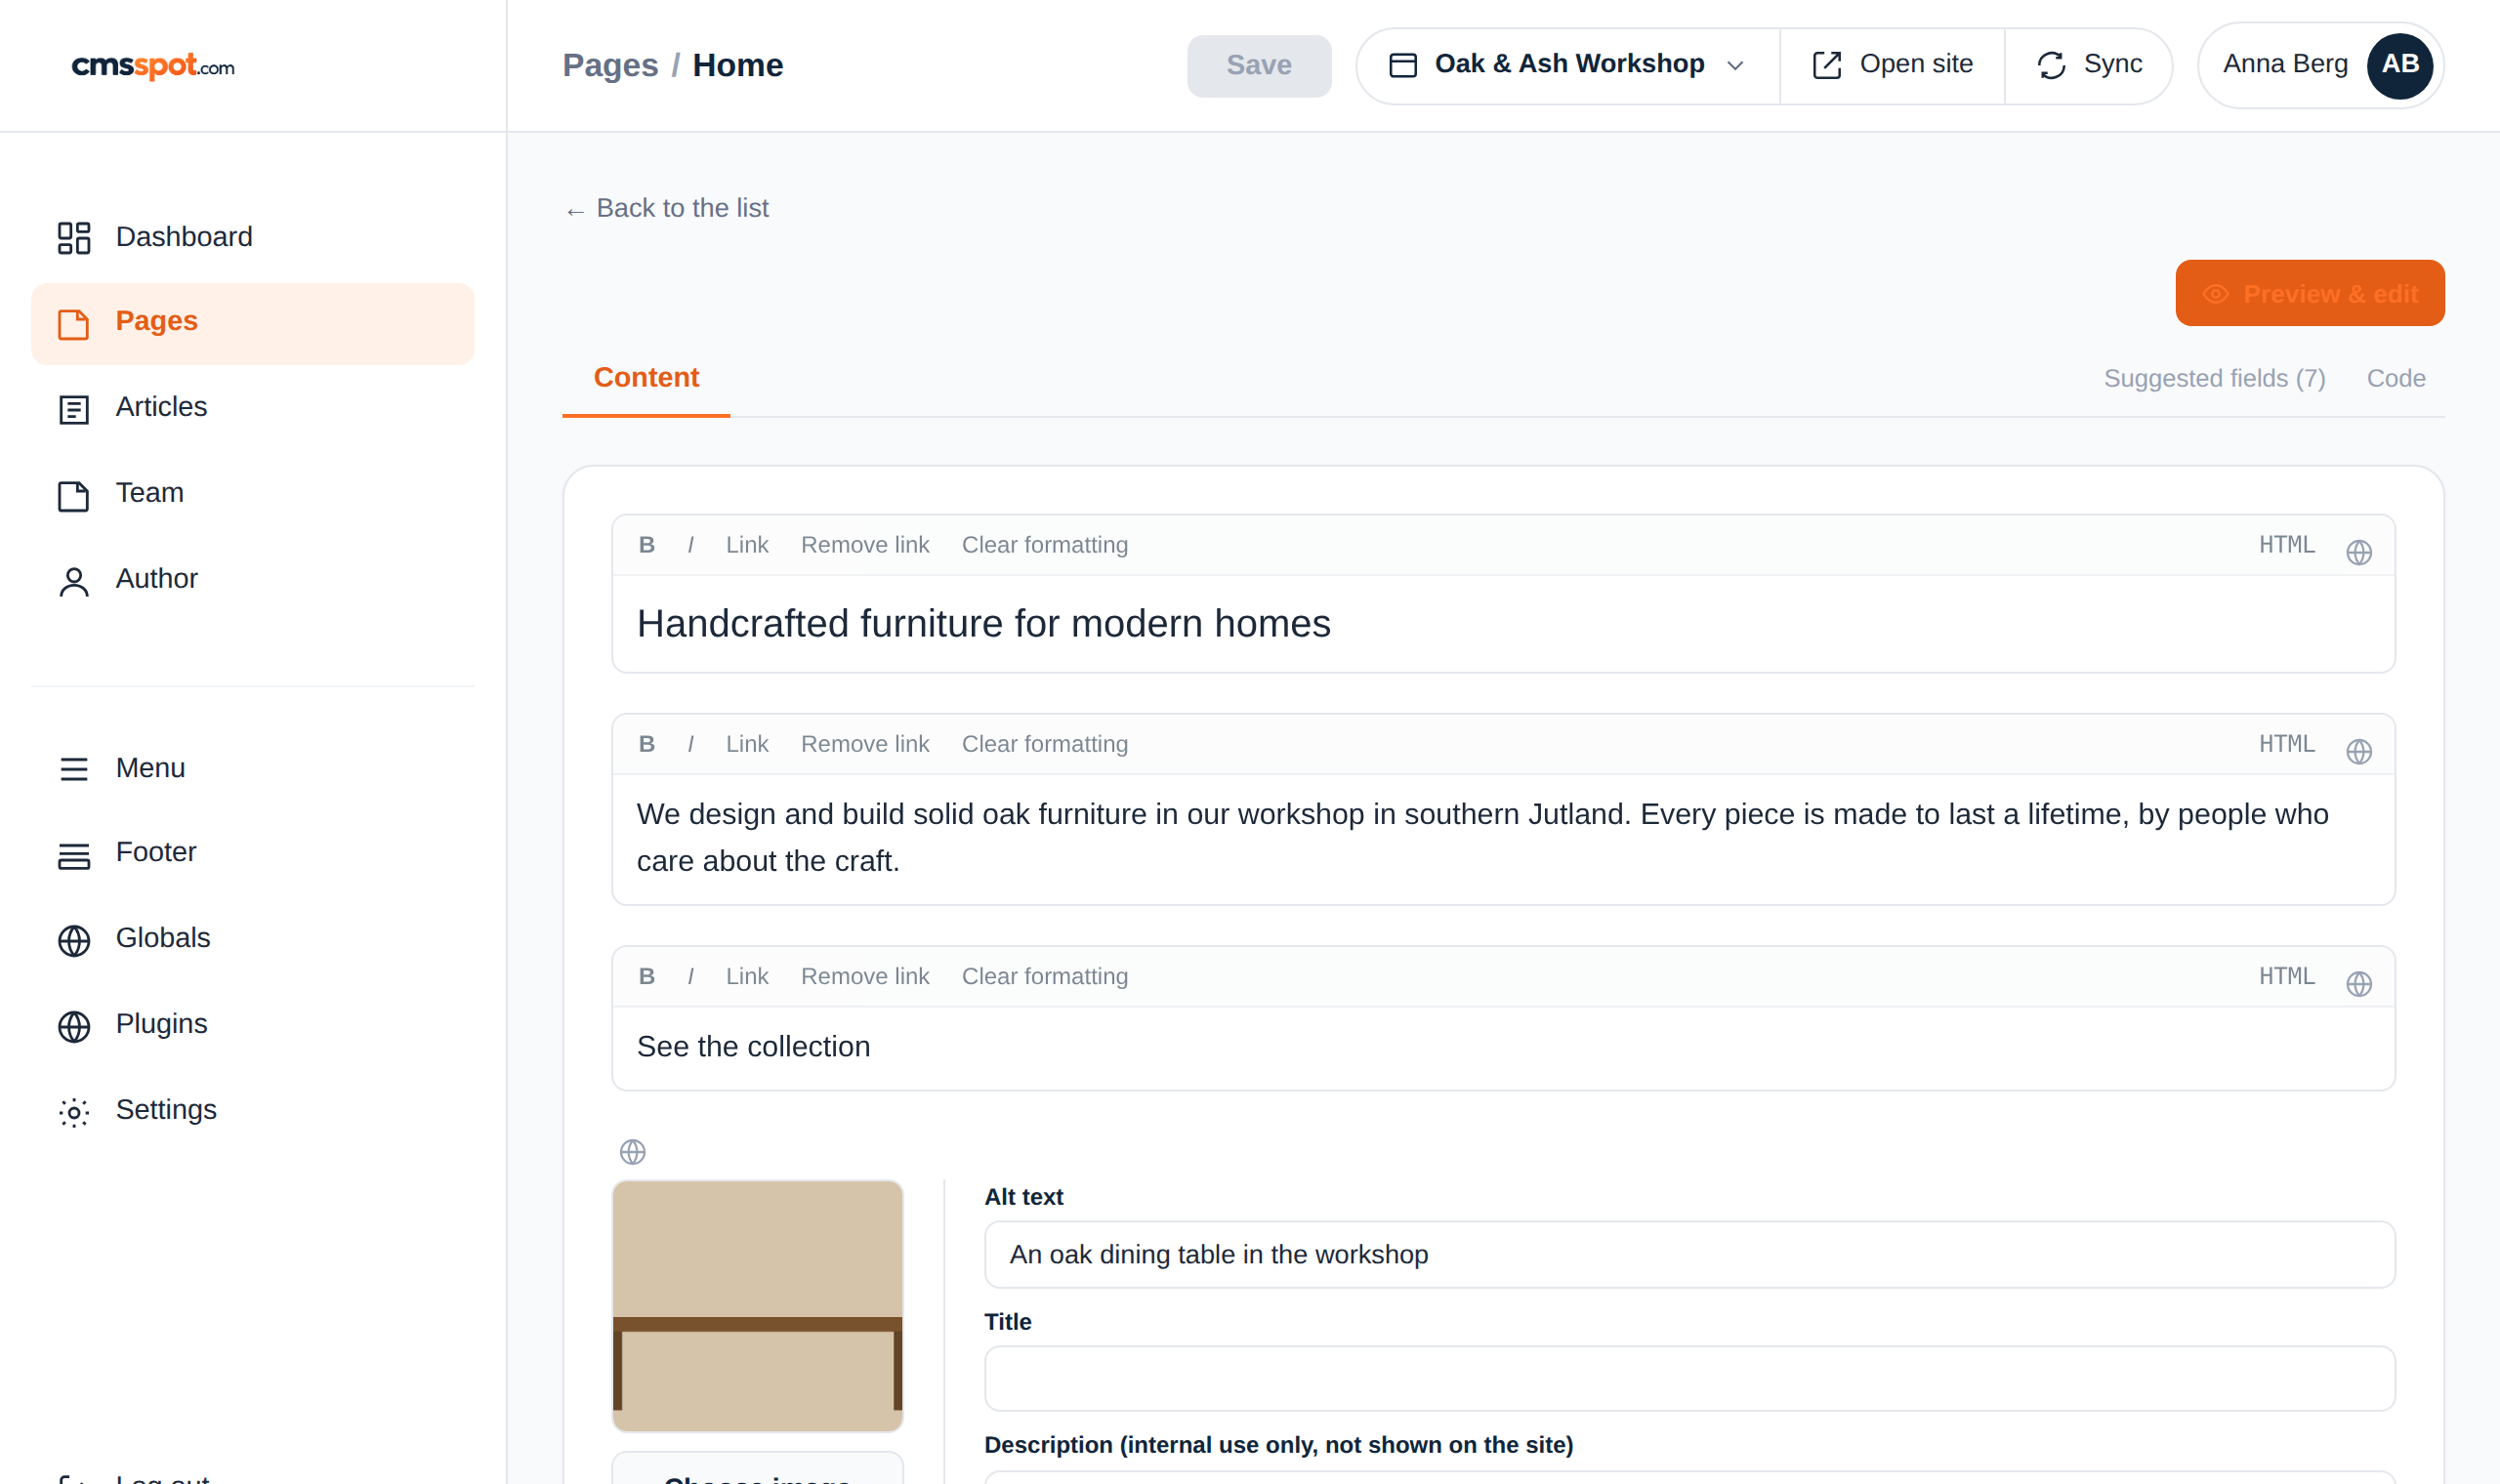Click Remove link in 'See the collection' editor
The height and width of the screenshot is (1484, 2500).
[x=865, y=976]
